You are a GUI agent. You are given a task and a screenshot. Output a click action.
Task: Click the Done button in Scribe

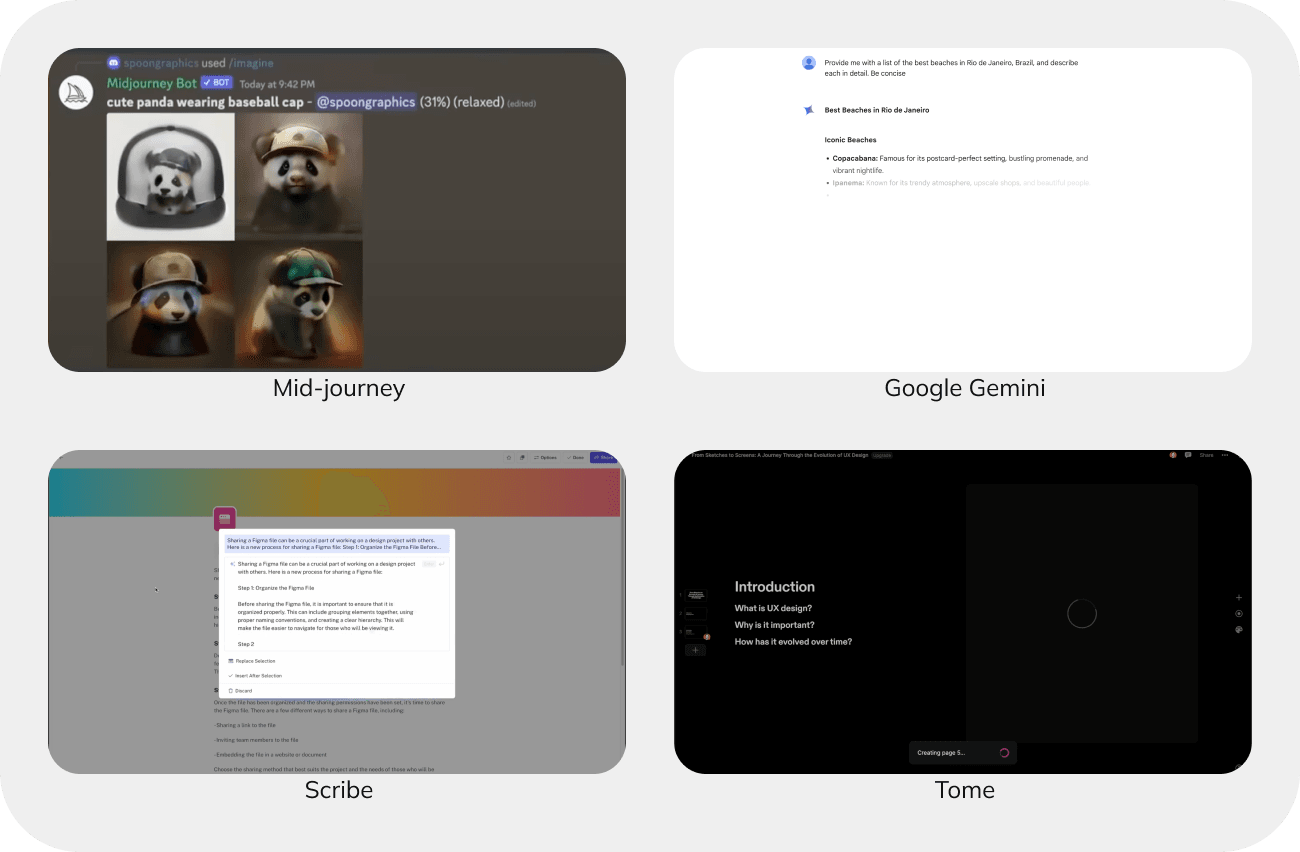coord(575,458)
